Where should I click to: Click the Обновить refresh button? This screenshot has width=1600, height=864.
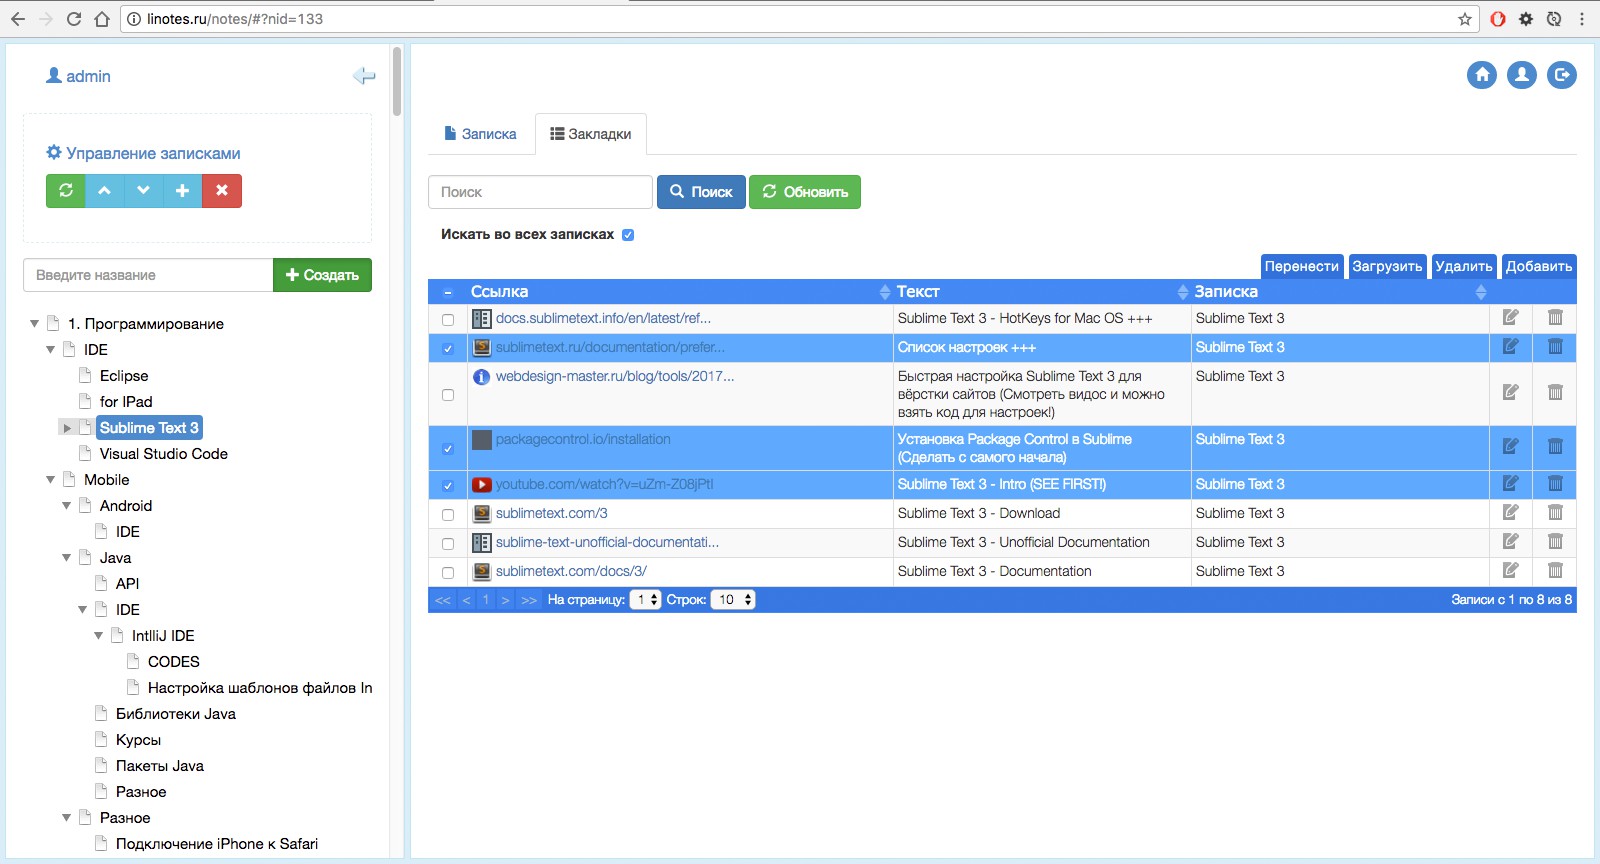pyautogui.click(x=805, y=192)
